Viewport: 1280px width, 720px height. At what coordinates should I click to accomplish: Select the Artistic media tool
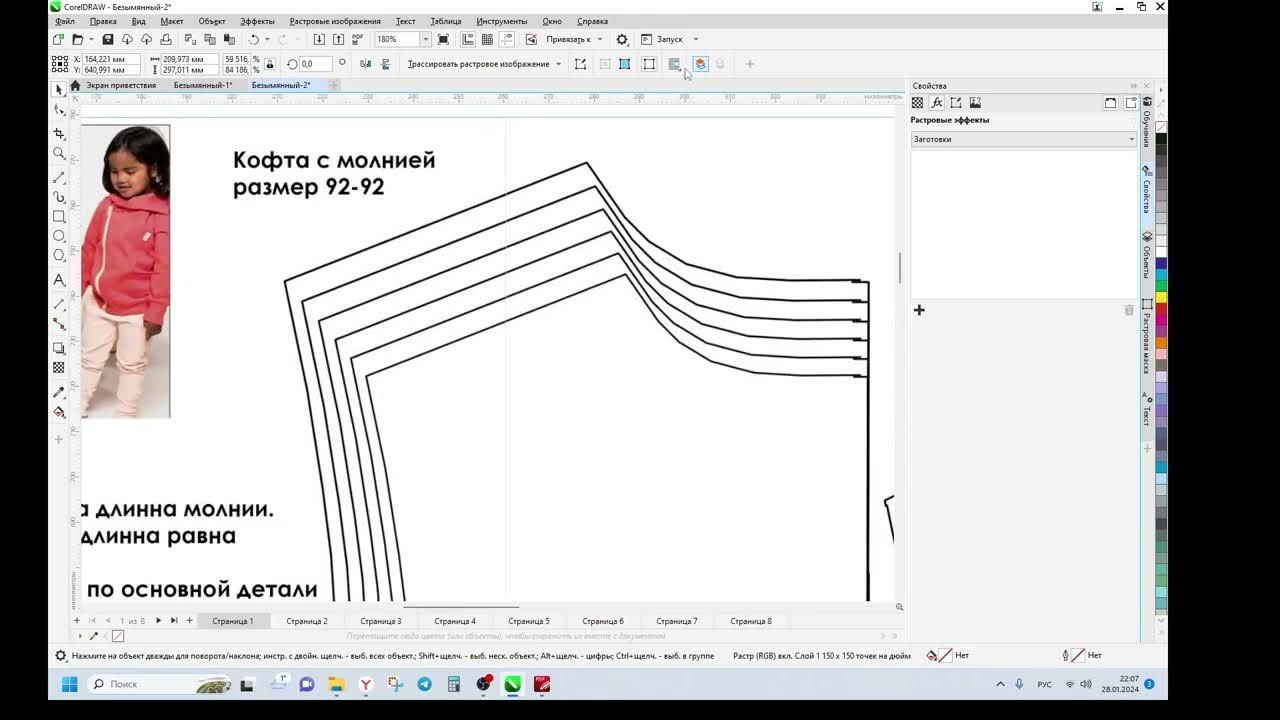(x=59, y=197)
